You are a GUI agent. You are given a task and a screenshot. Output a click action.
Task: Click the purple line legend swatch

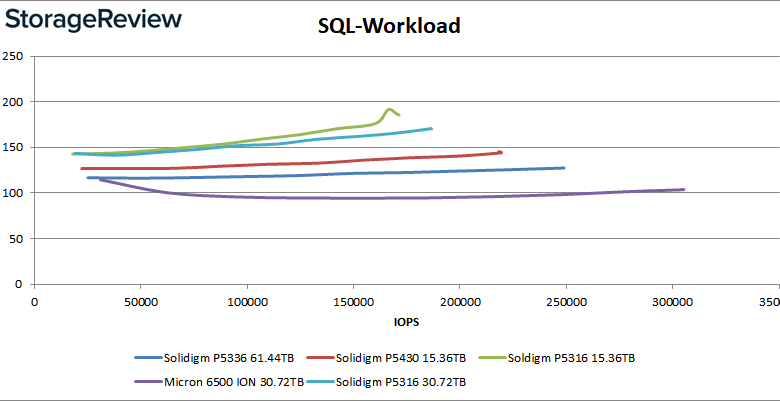tap(148, 382)
